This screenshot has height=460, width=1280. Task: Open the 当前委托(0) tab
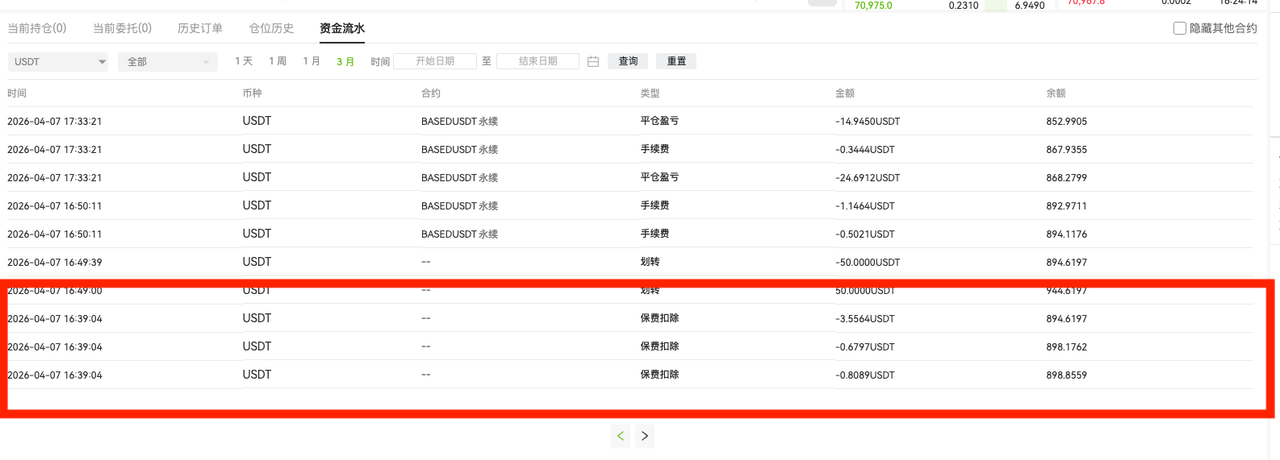(122, 28)
